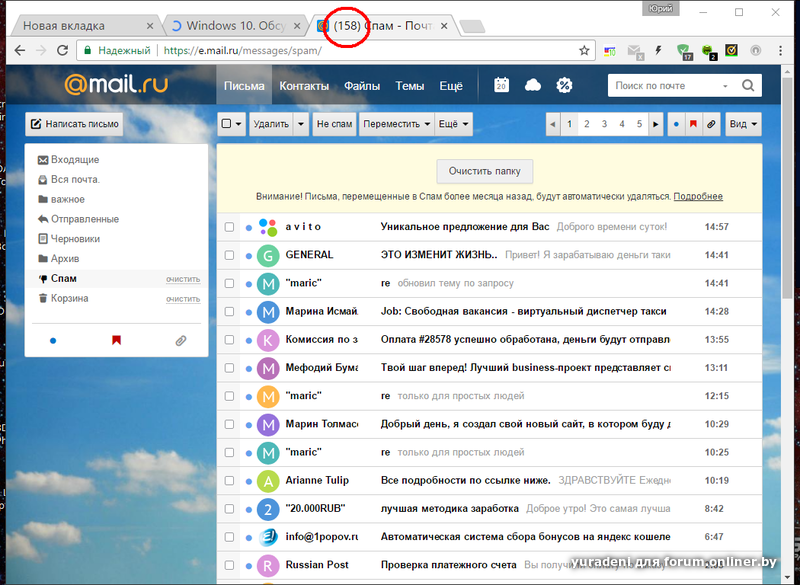
Task: Open the Ещё menu in top navigation
Action: 451,86
